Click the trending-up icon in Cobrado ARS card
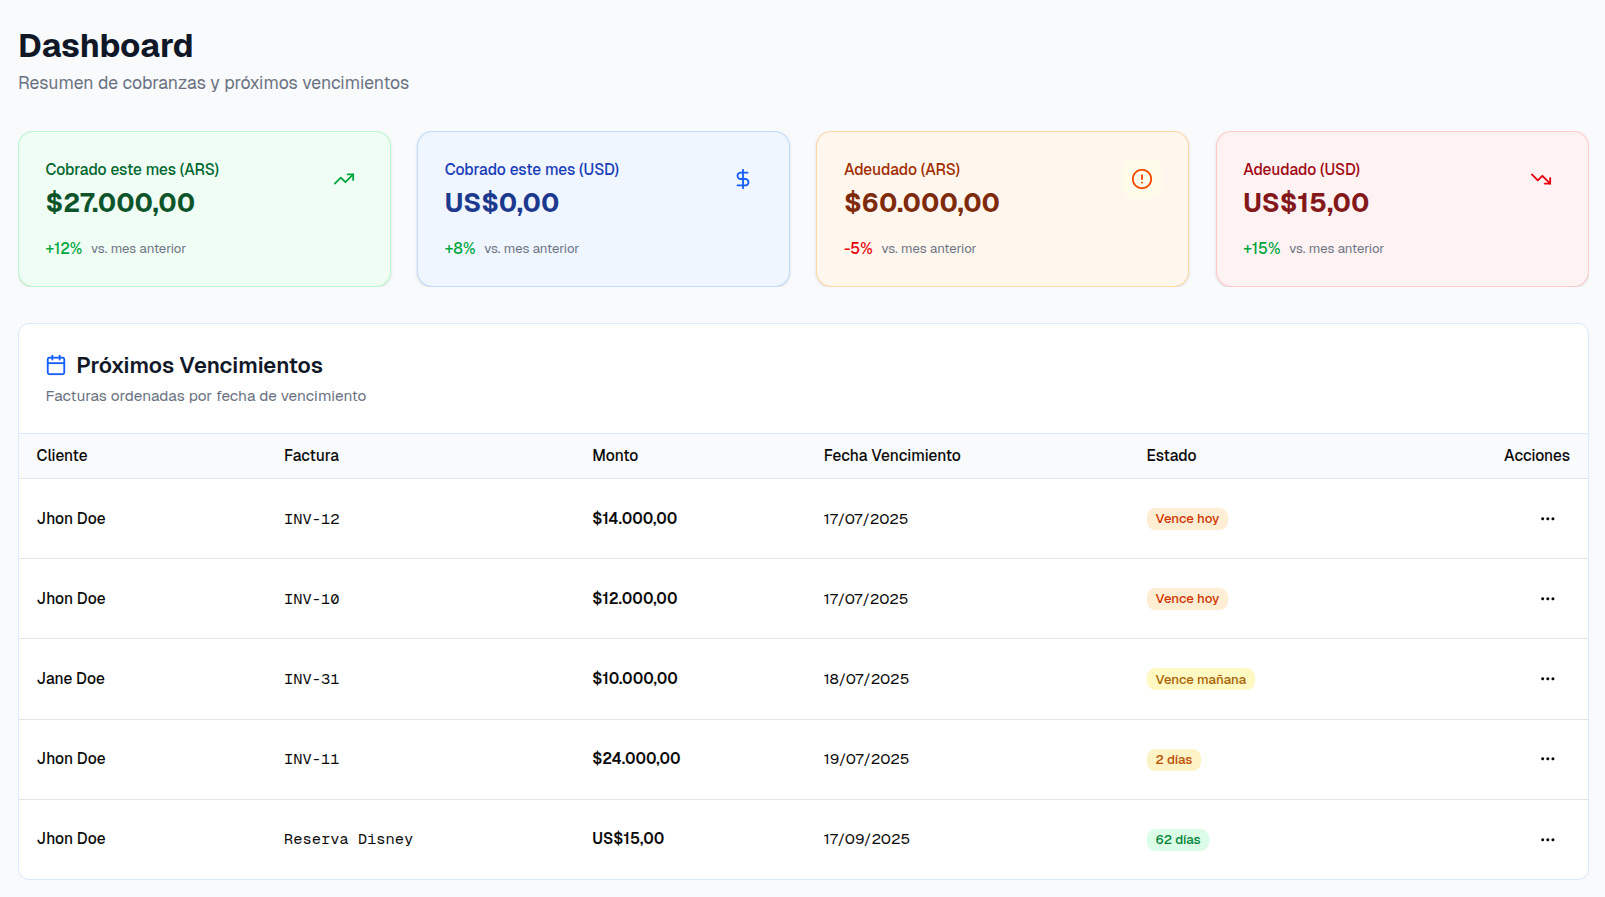 (x=344, y=179)
